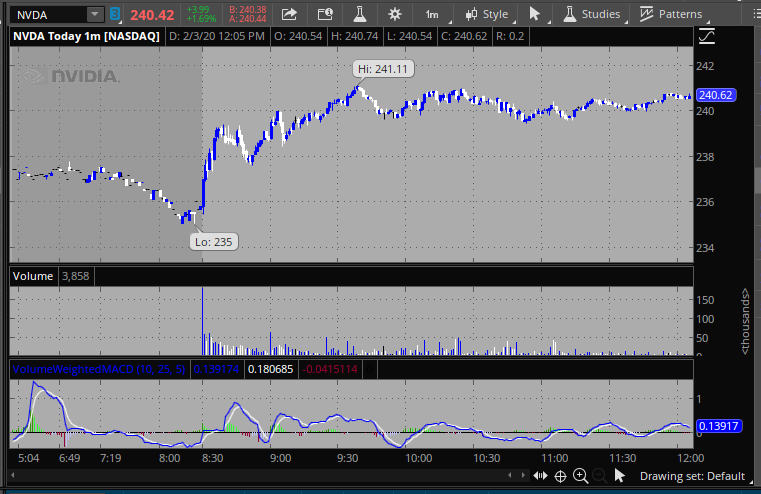Open chart settings gear icon
761x494 pixels.
[395, 15]
